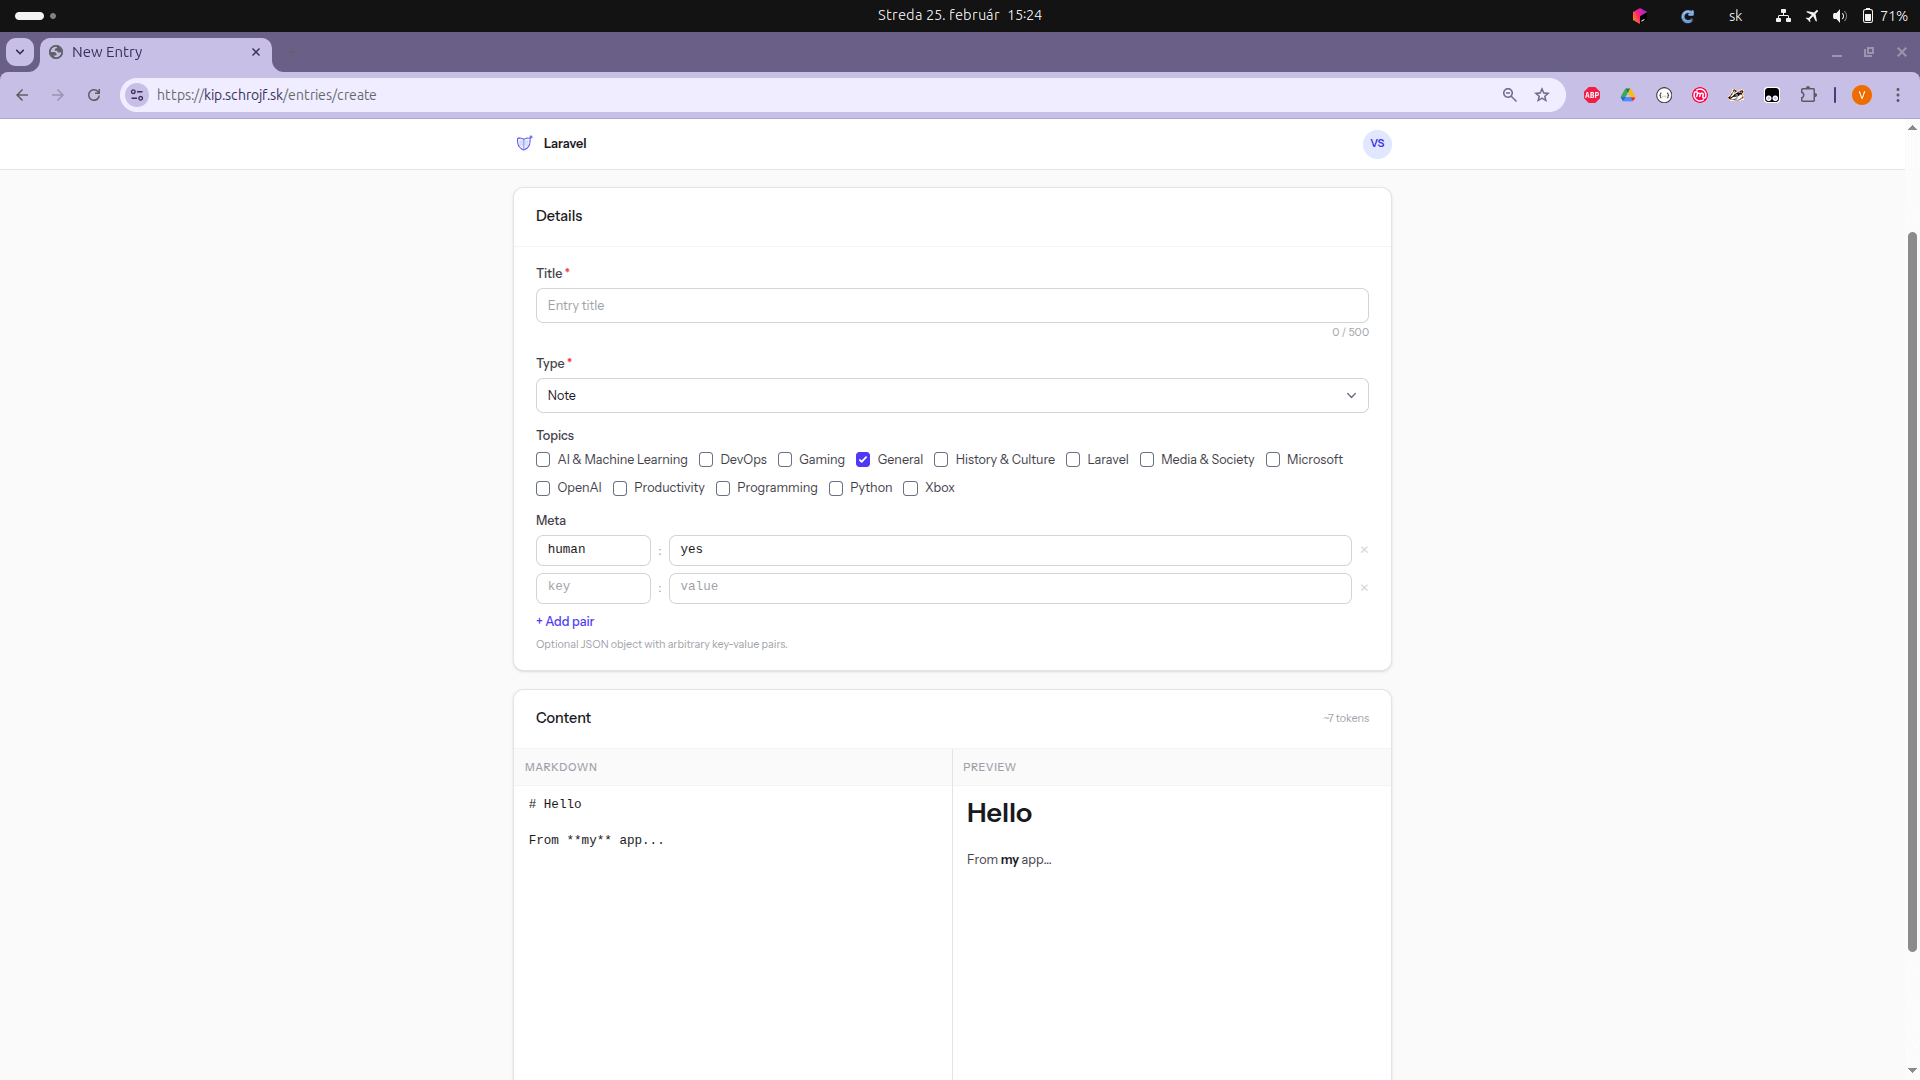Check the DevOps topic checkbox

(706, 460)
